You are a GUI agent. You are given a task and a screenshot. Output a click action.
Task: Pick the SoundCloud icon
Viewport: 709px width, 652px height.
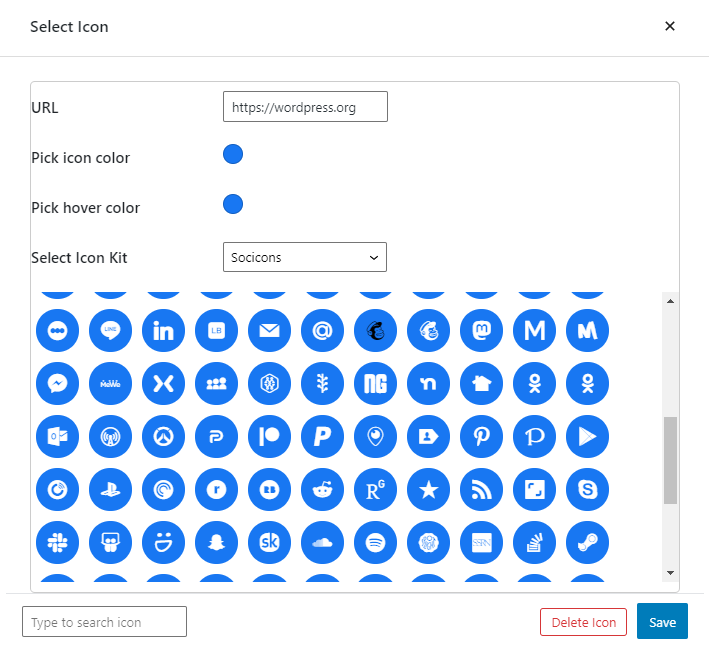point(322,542)
